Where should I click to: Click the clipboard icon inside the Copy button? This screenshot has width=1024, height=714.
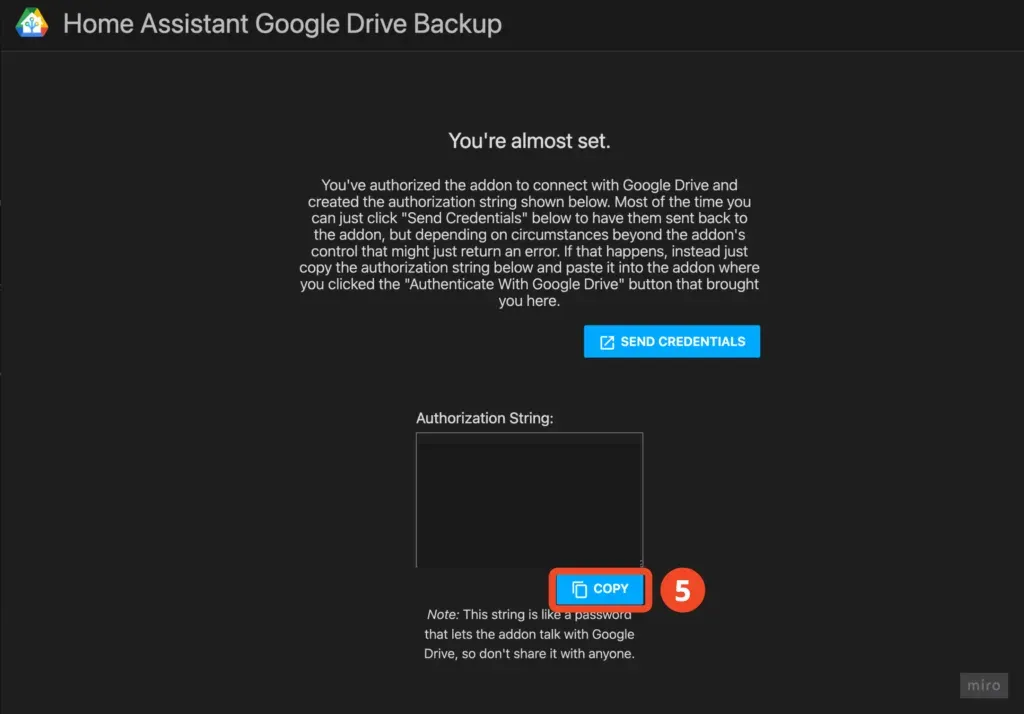tap(579, 590)
